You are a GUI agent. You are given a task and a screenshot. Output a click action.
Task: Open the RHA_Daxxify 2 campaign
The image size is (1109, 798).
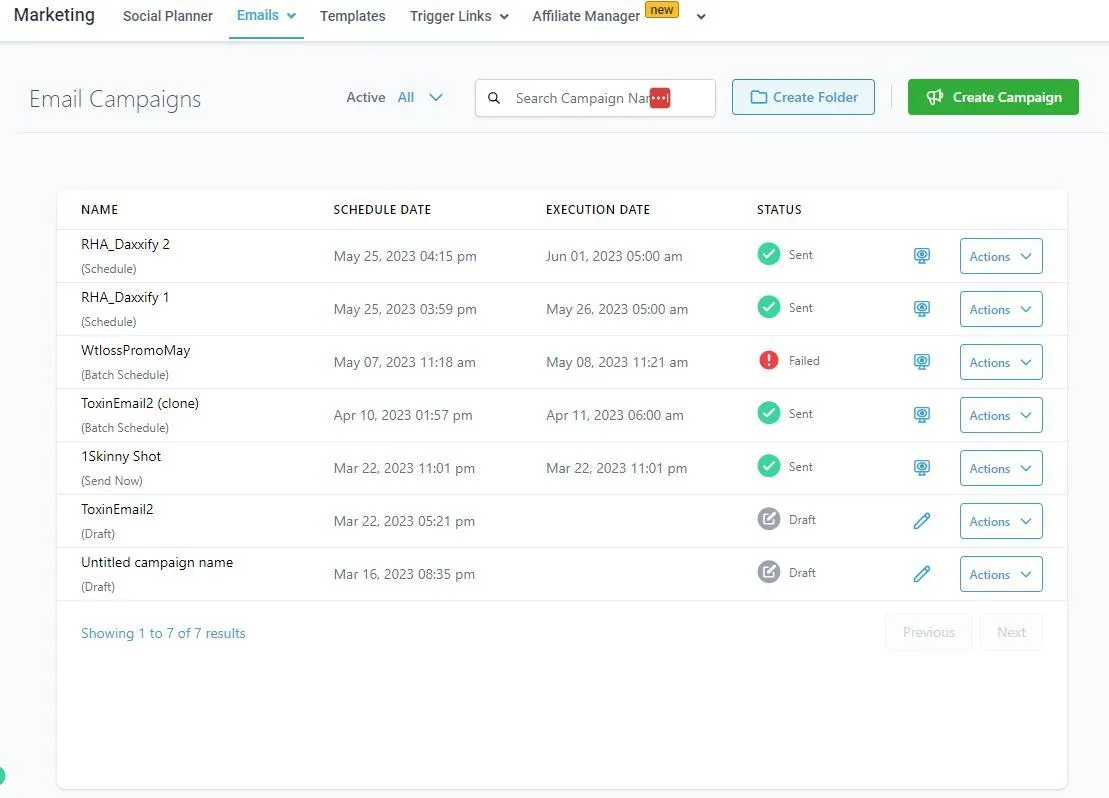125,244
